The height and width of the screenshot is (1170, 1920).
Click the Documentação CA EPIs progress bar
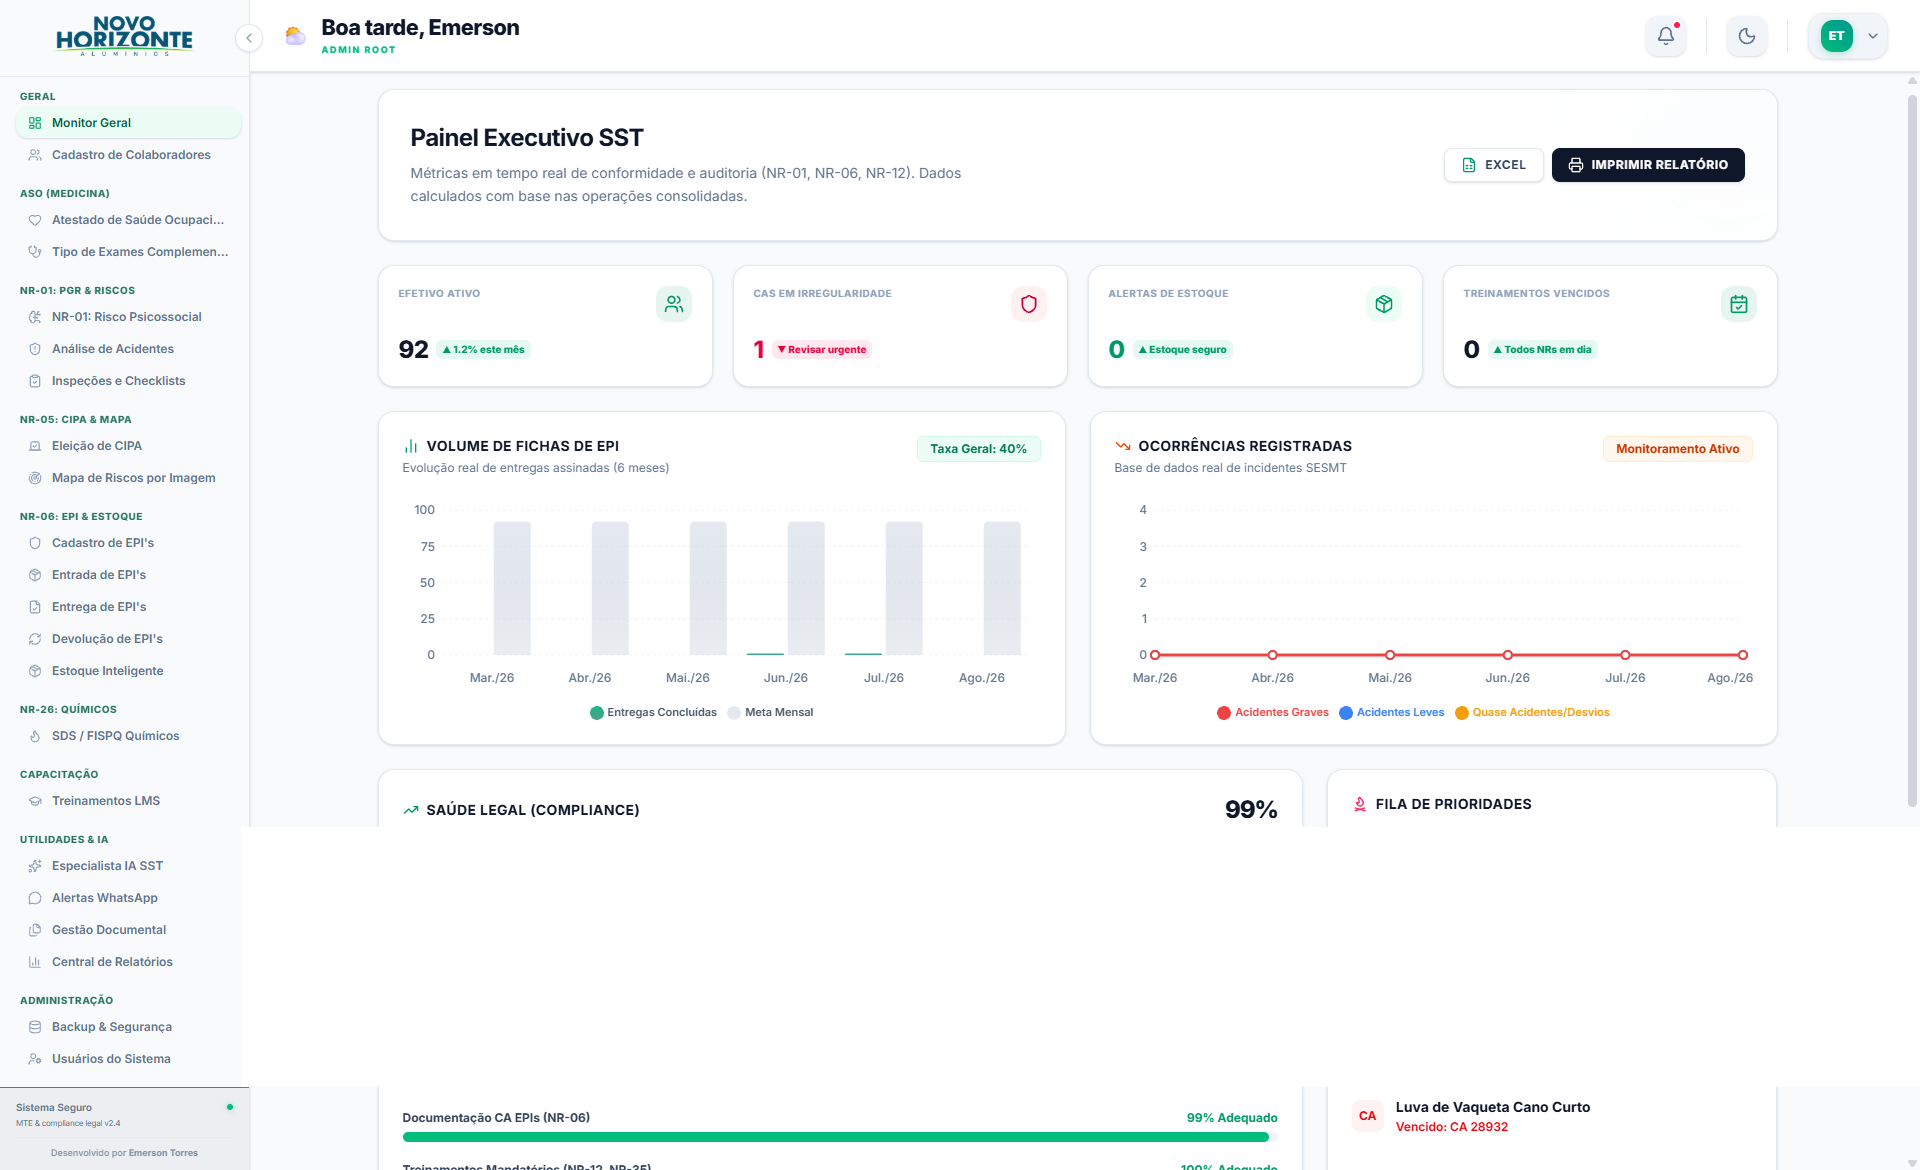point(840,1137)
